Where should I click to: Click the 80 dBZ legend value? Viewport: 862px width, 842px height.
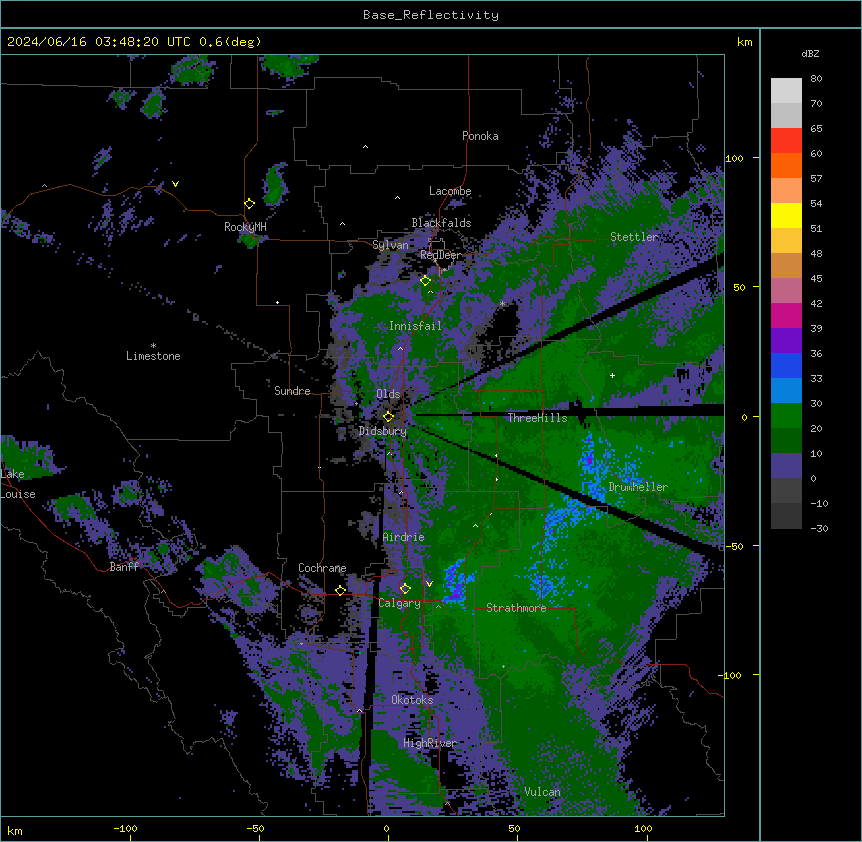816,79
